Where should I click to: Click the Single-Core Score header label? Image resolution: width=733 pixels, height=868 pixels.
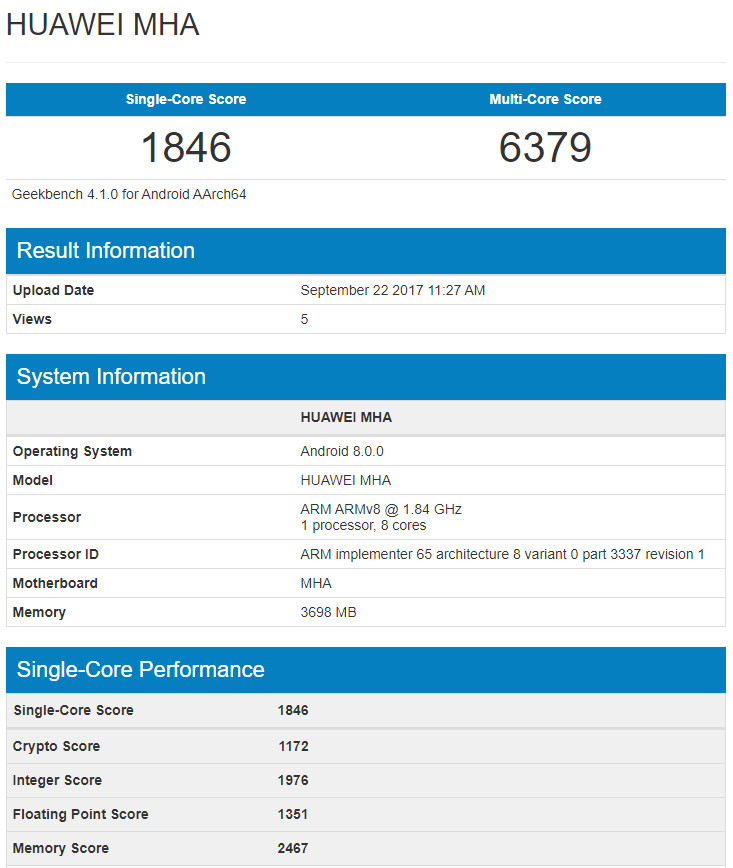[185, 99]
